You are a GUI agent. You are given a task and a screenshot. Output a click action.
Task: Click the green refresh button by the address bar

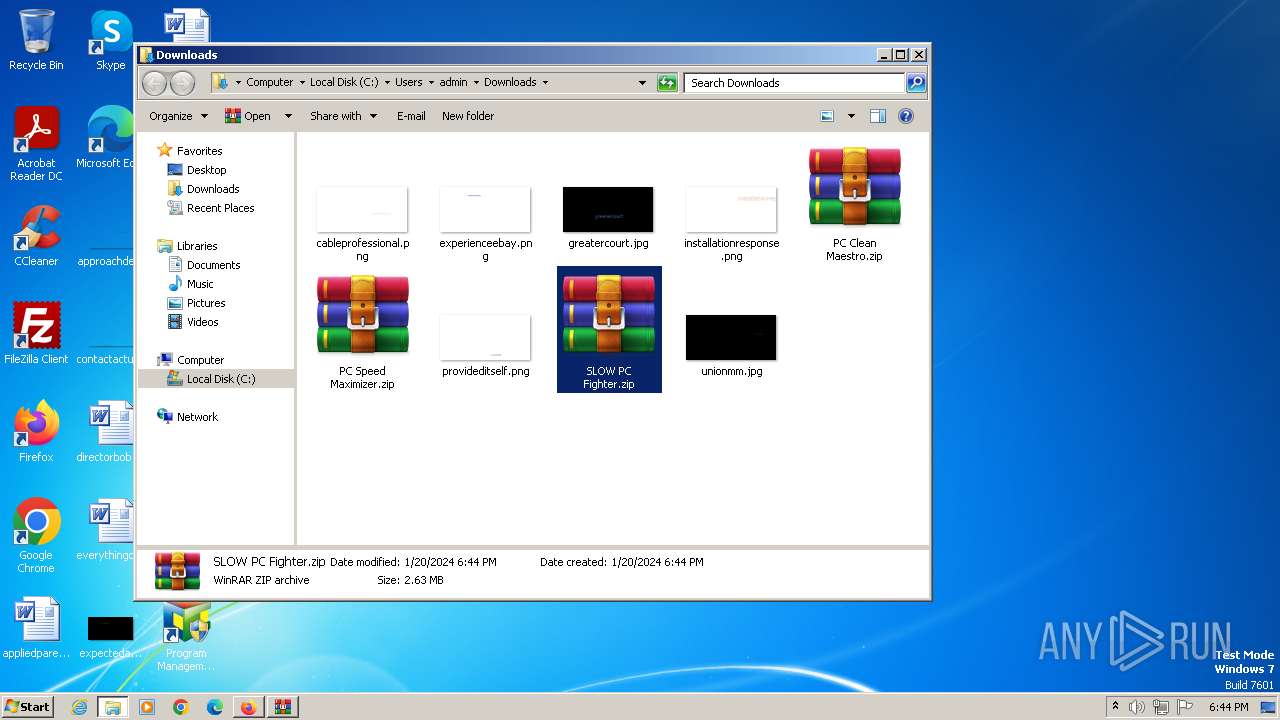coord(667,83)
